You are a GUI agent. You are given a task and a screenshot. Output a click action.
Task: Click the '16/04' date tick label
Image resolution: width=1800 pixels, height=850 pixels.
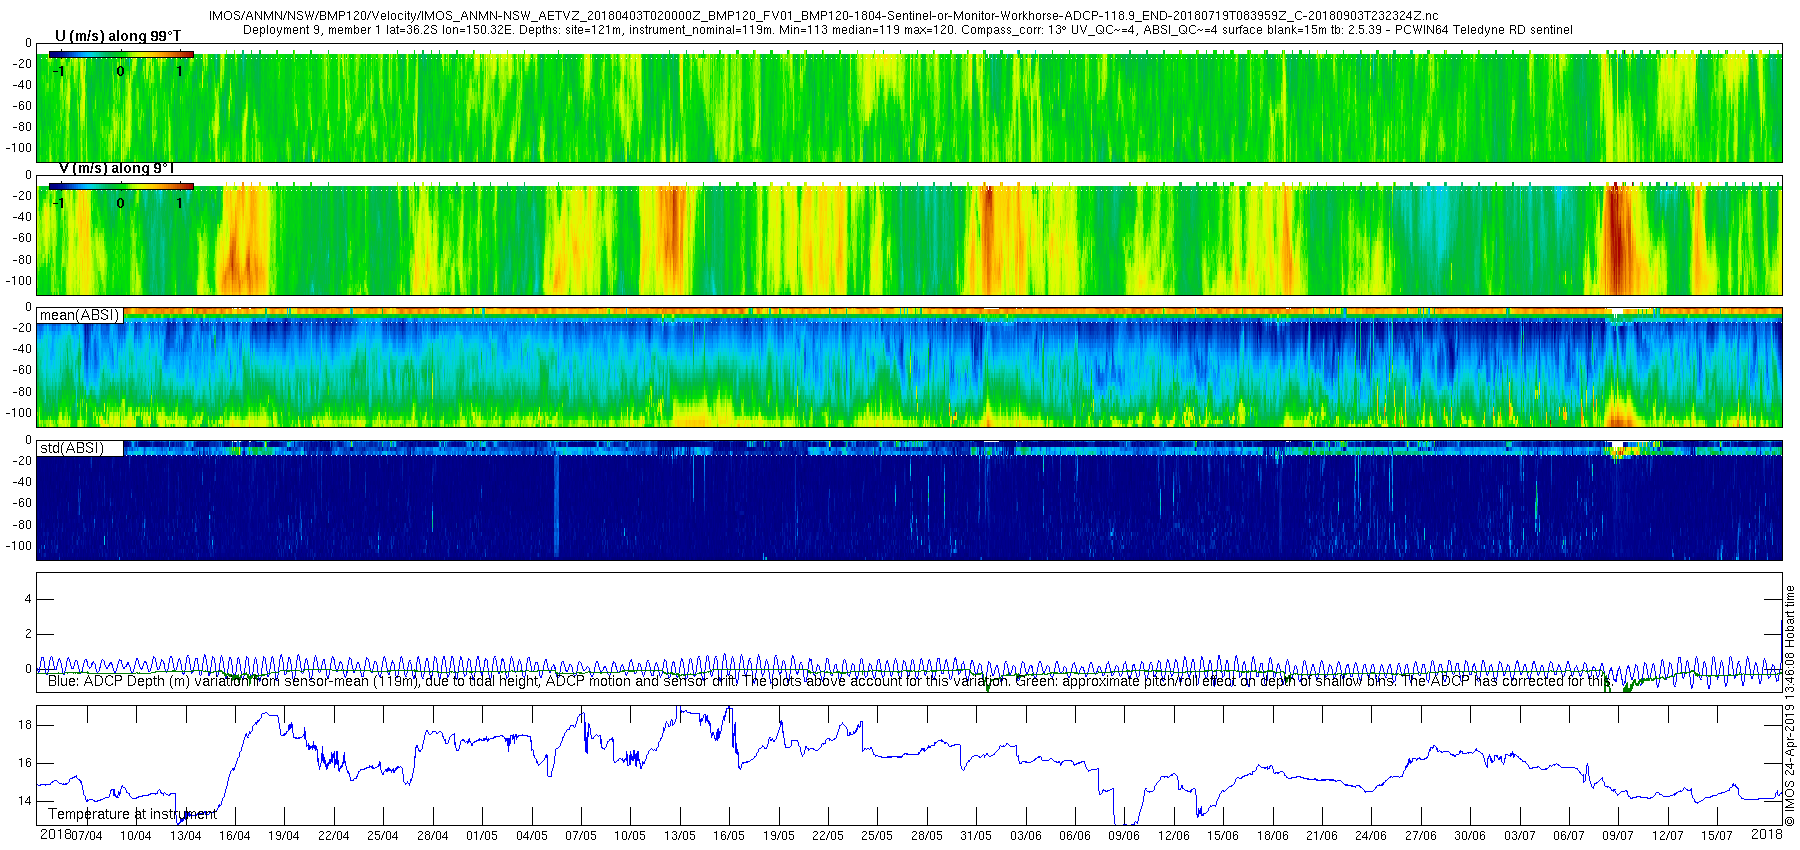click(x=235, y=836)
